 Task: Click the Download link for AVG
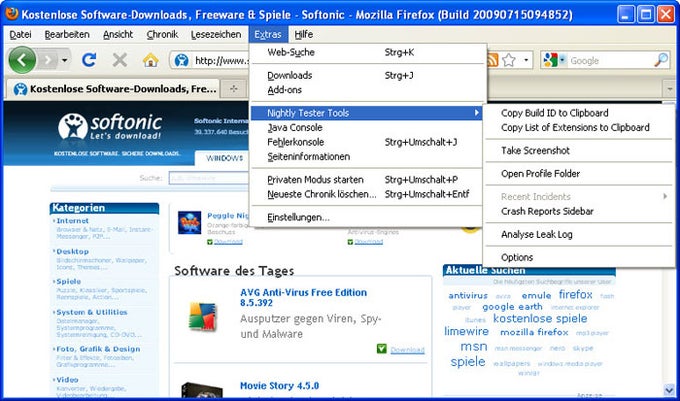407,350
